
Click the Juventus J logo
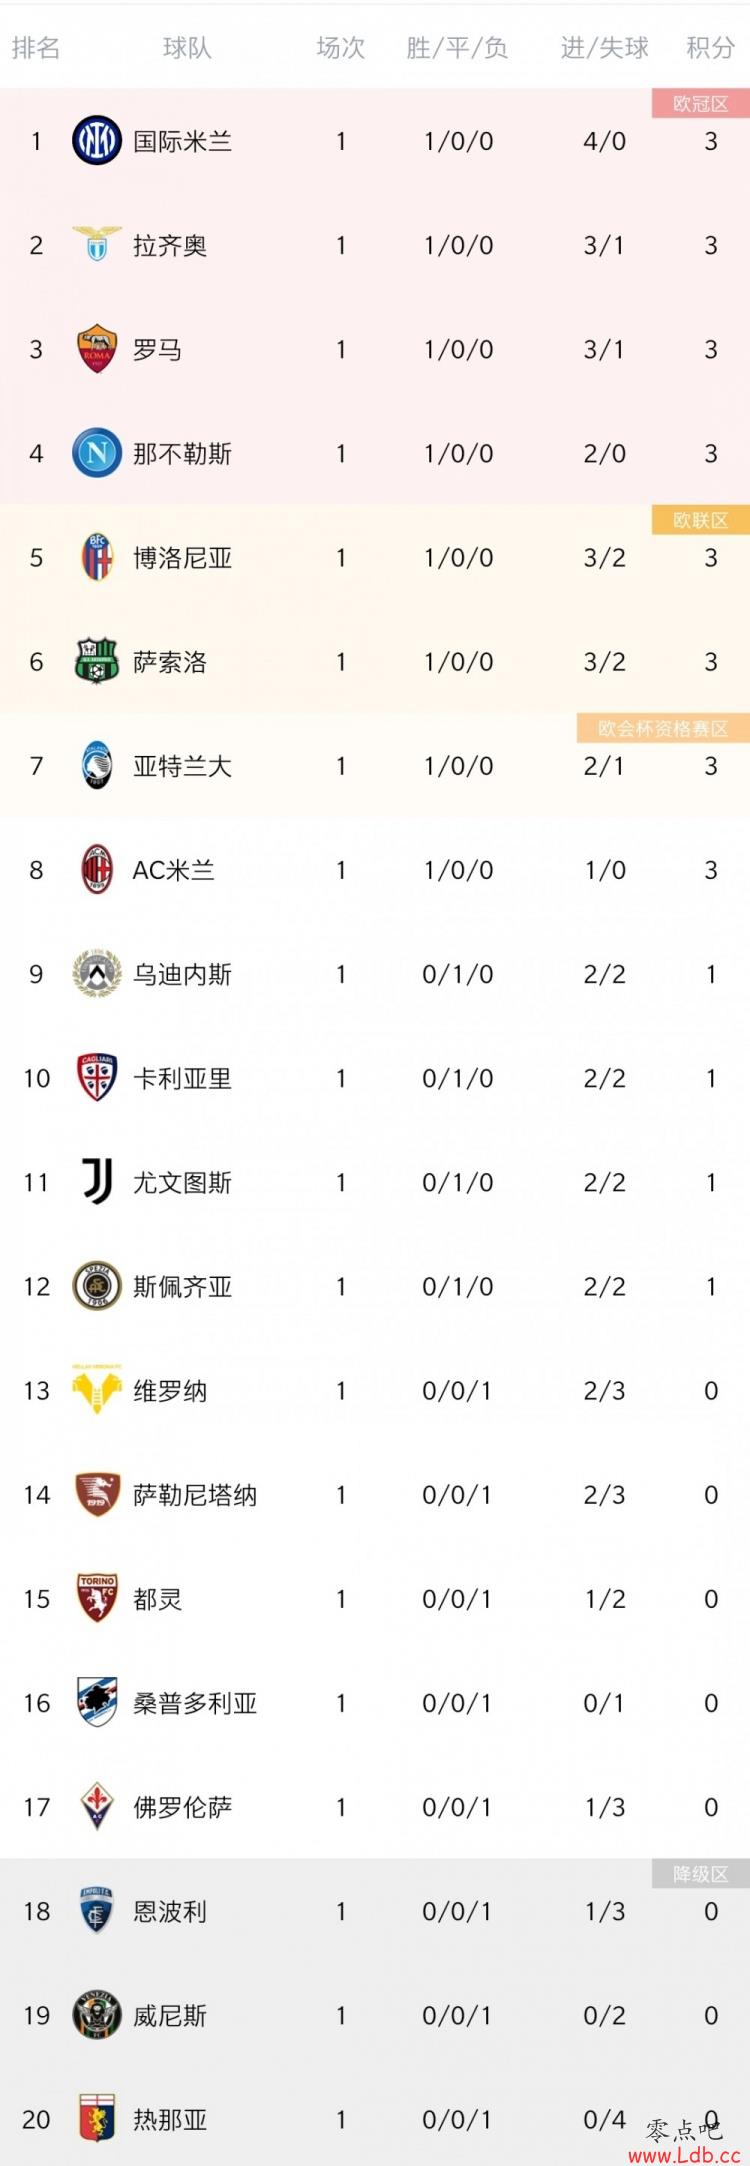(x=97, y=1182)
